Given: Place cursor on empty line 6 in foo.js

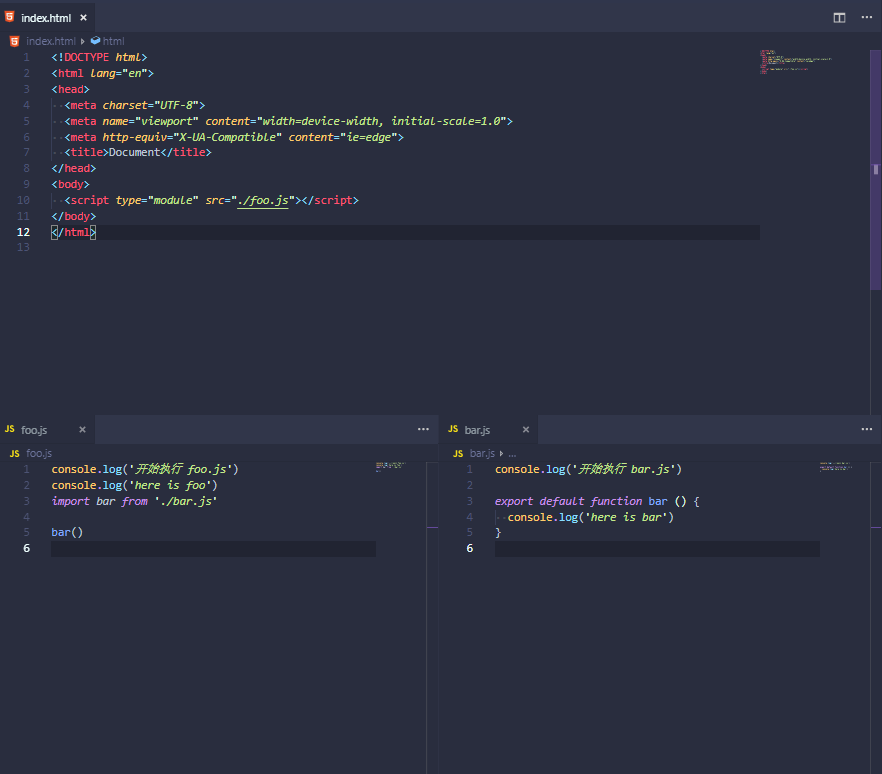Looking at the screenshot, I should pyautogui.click(x=200, y=549).
